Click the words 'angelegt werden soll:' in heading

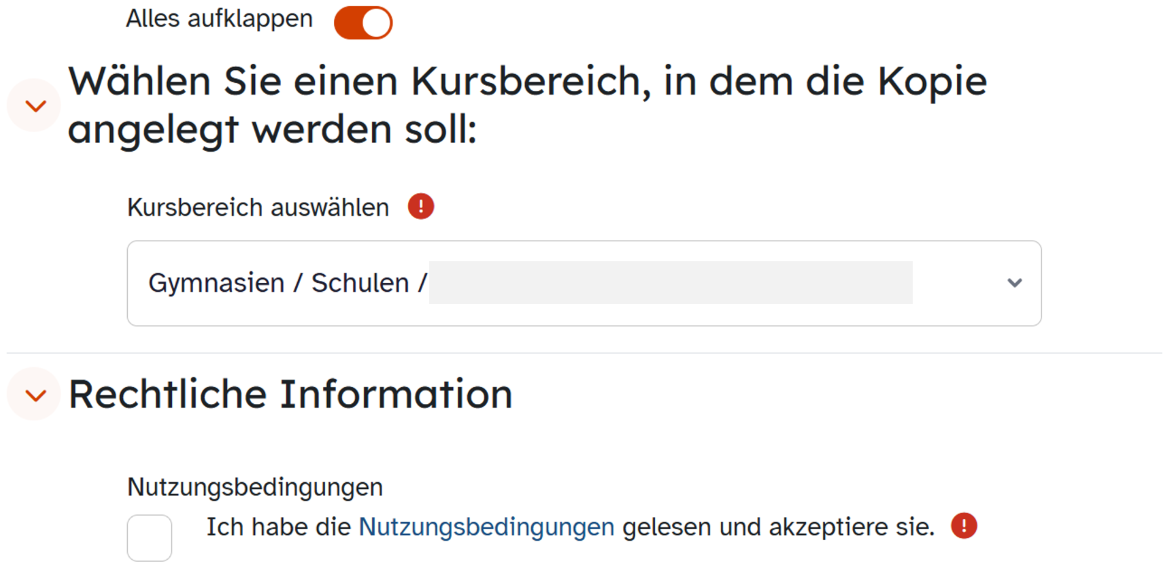pos(272,129)
